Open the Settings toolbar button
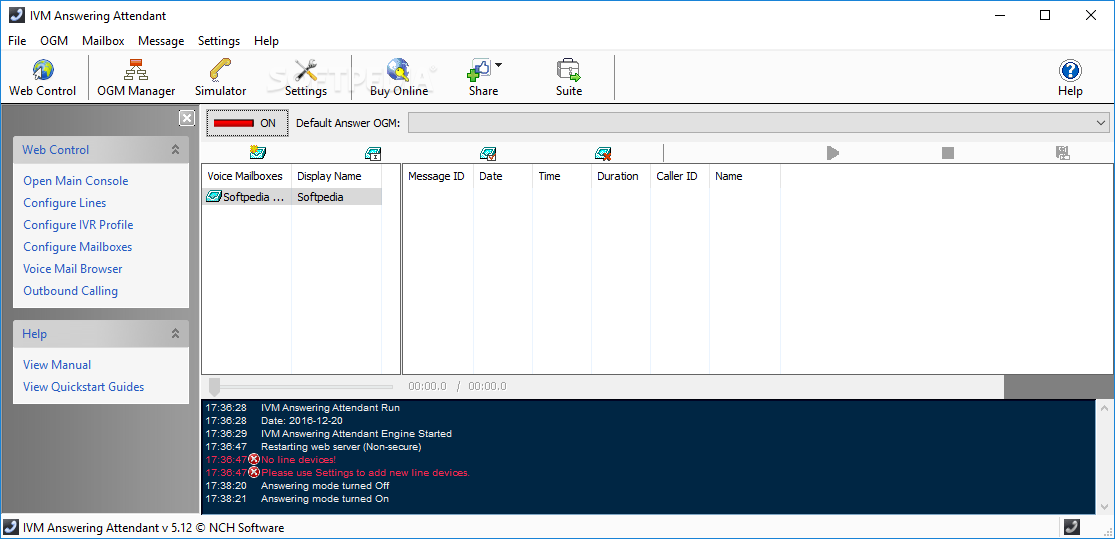This screenshot has height=539, width=1115. pos(306,78)
